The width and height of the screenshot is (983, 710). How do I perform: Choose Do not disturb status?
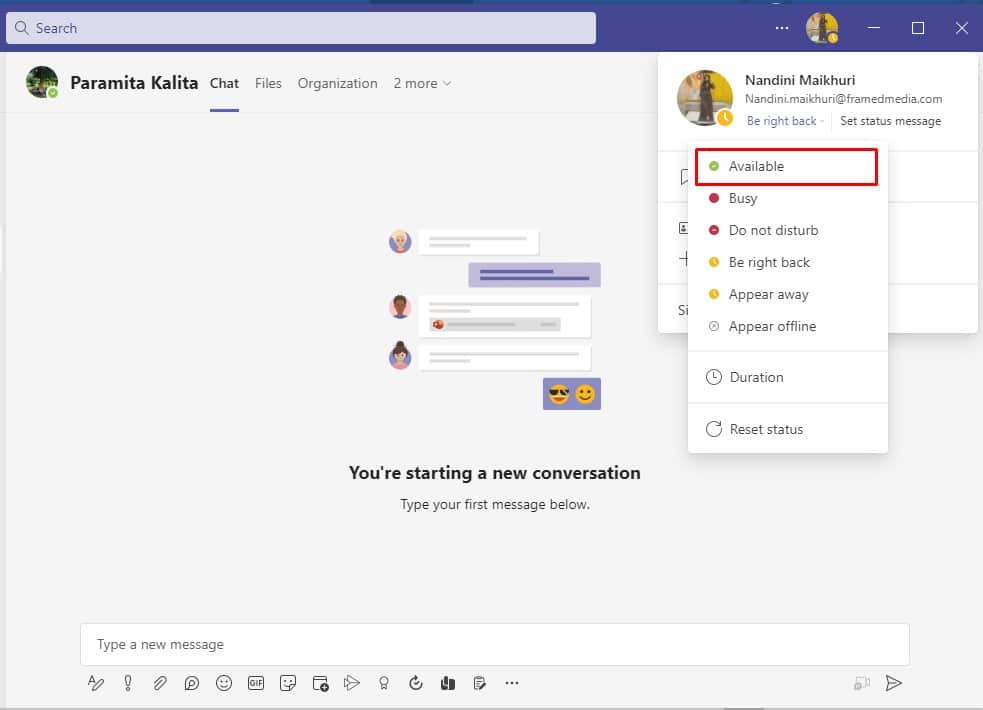[x=772, y=230]
